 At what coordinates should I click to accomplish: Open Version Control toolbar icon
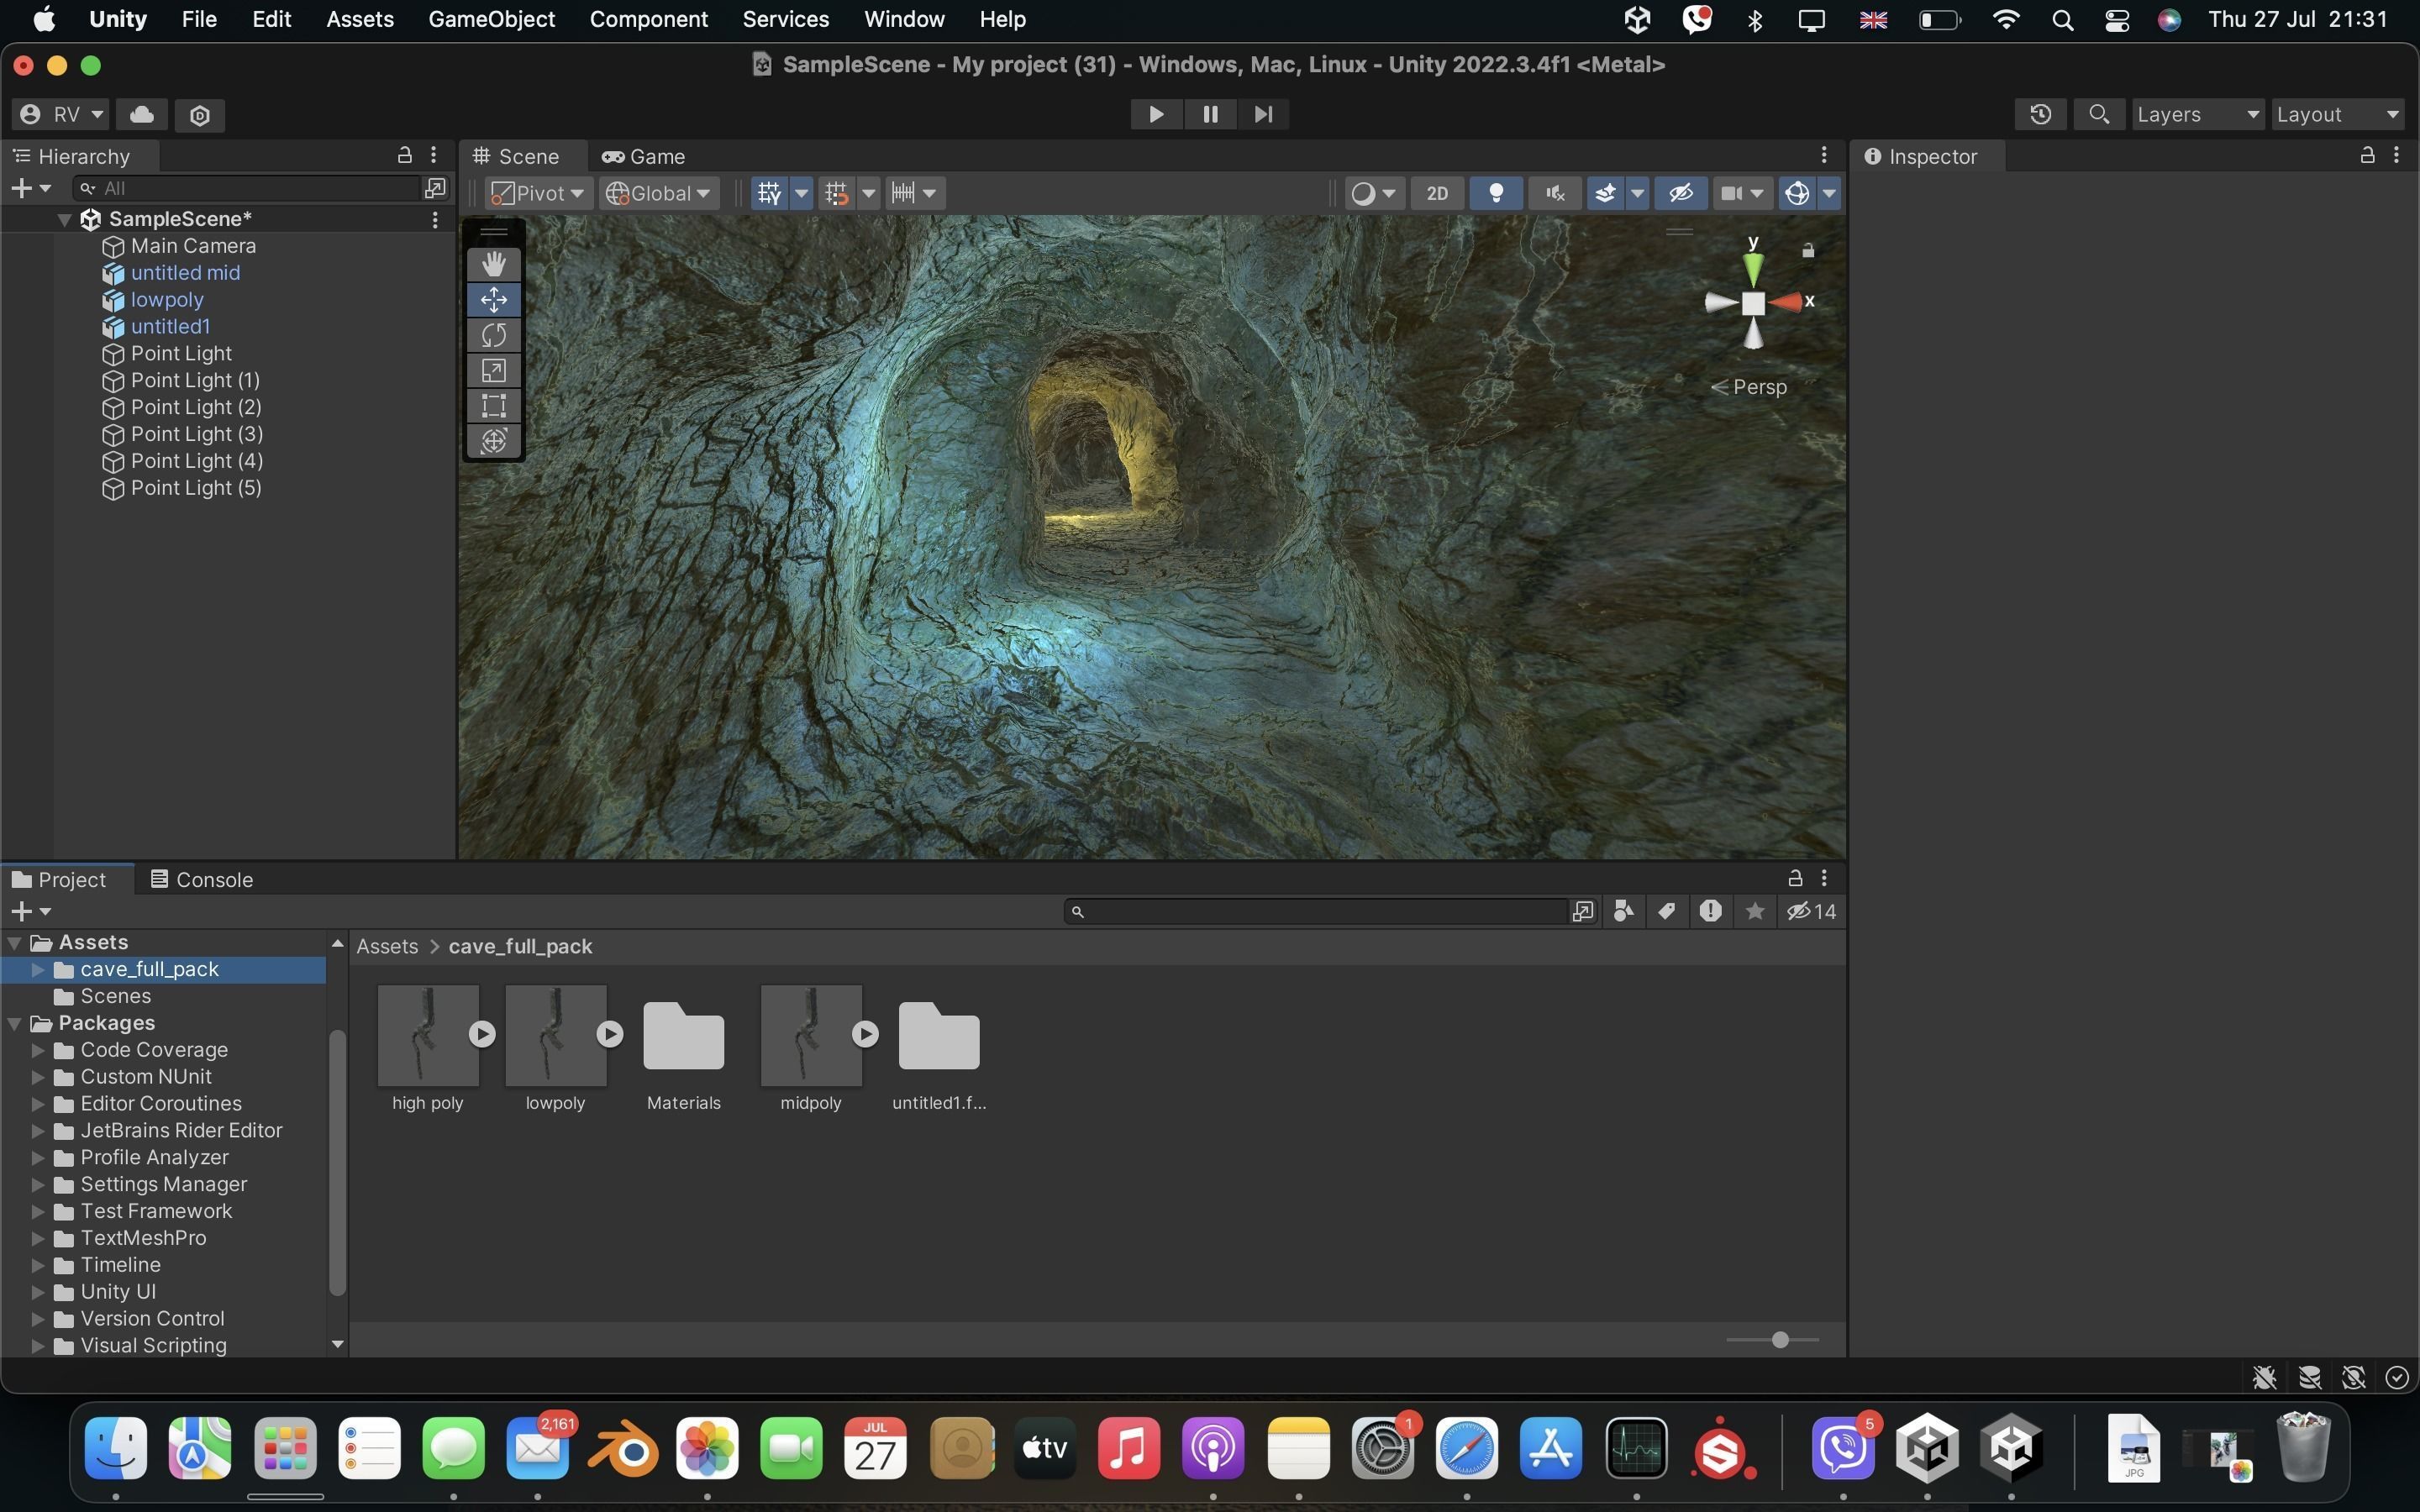coord(200,114)
